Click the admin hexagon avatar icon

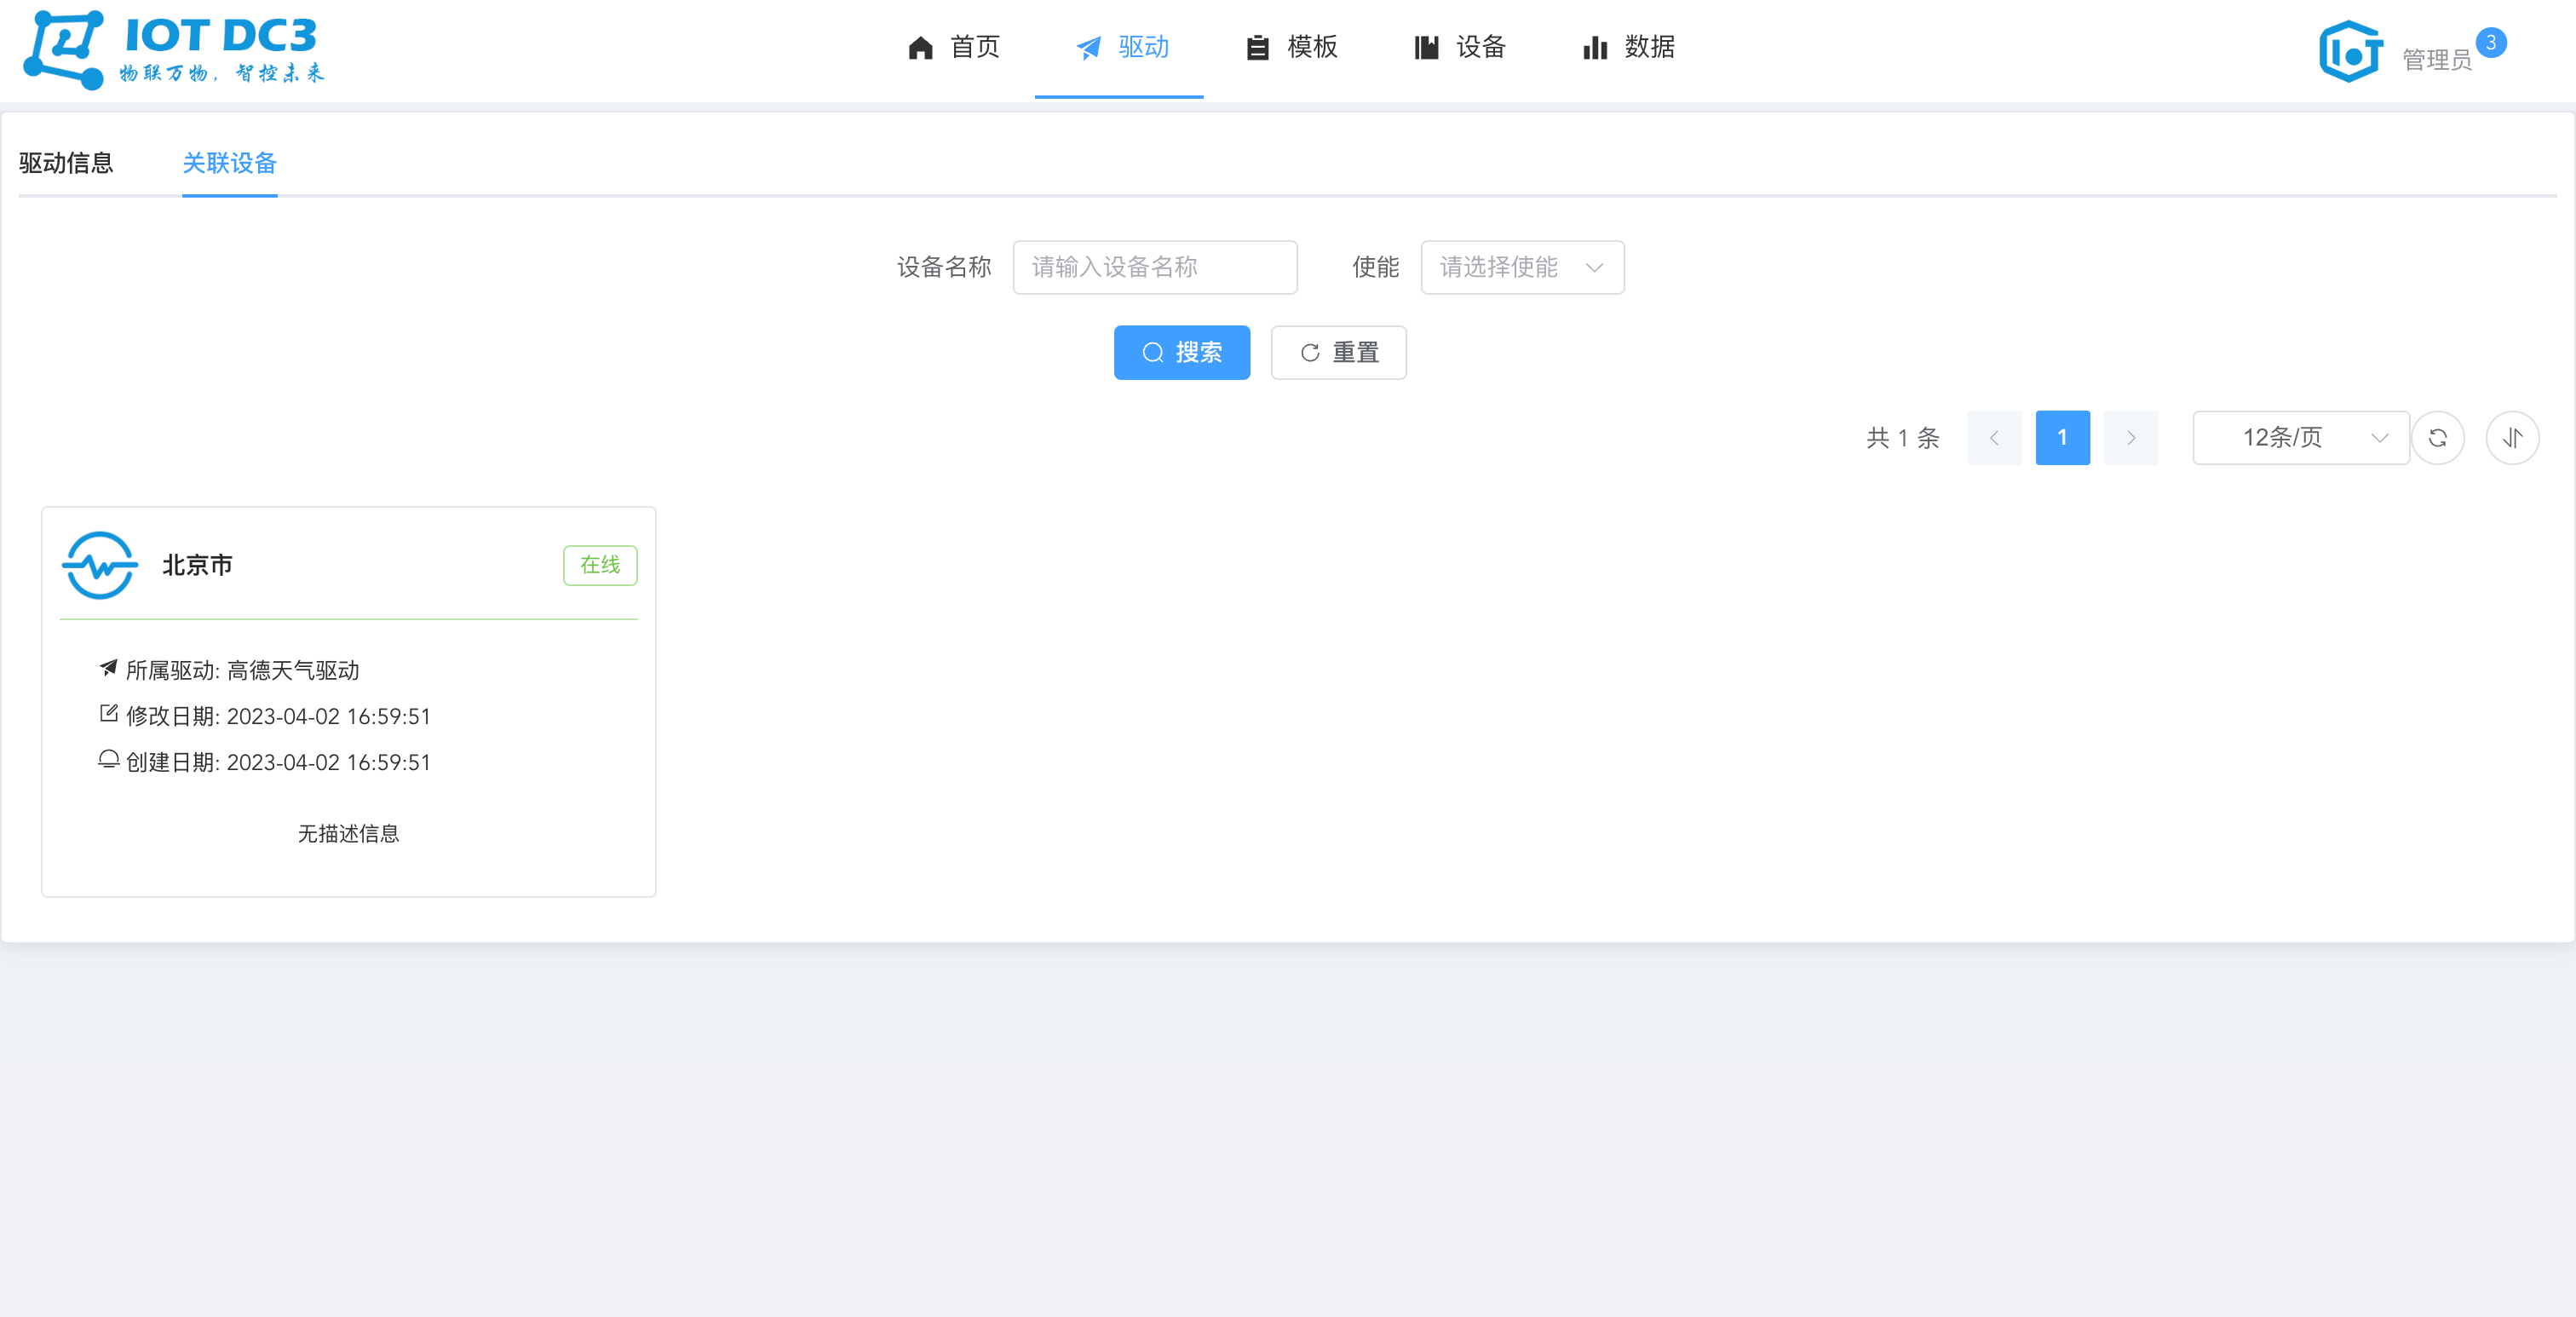[2349, 50]
